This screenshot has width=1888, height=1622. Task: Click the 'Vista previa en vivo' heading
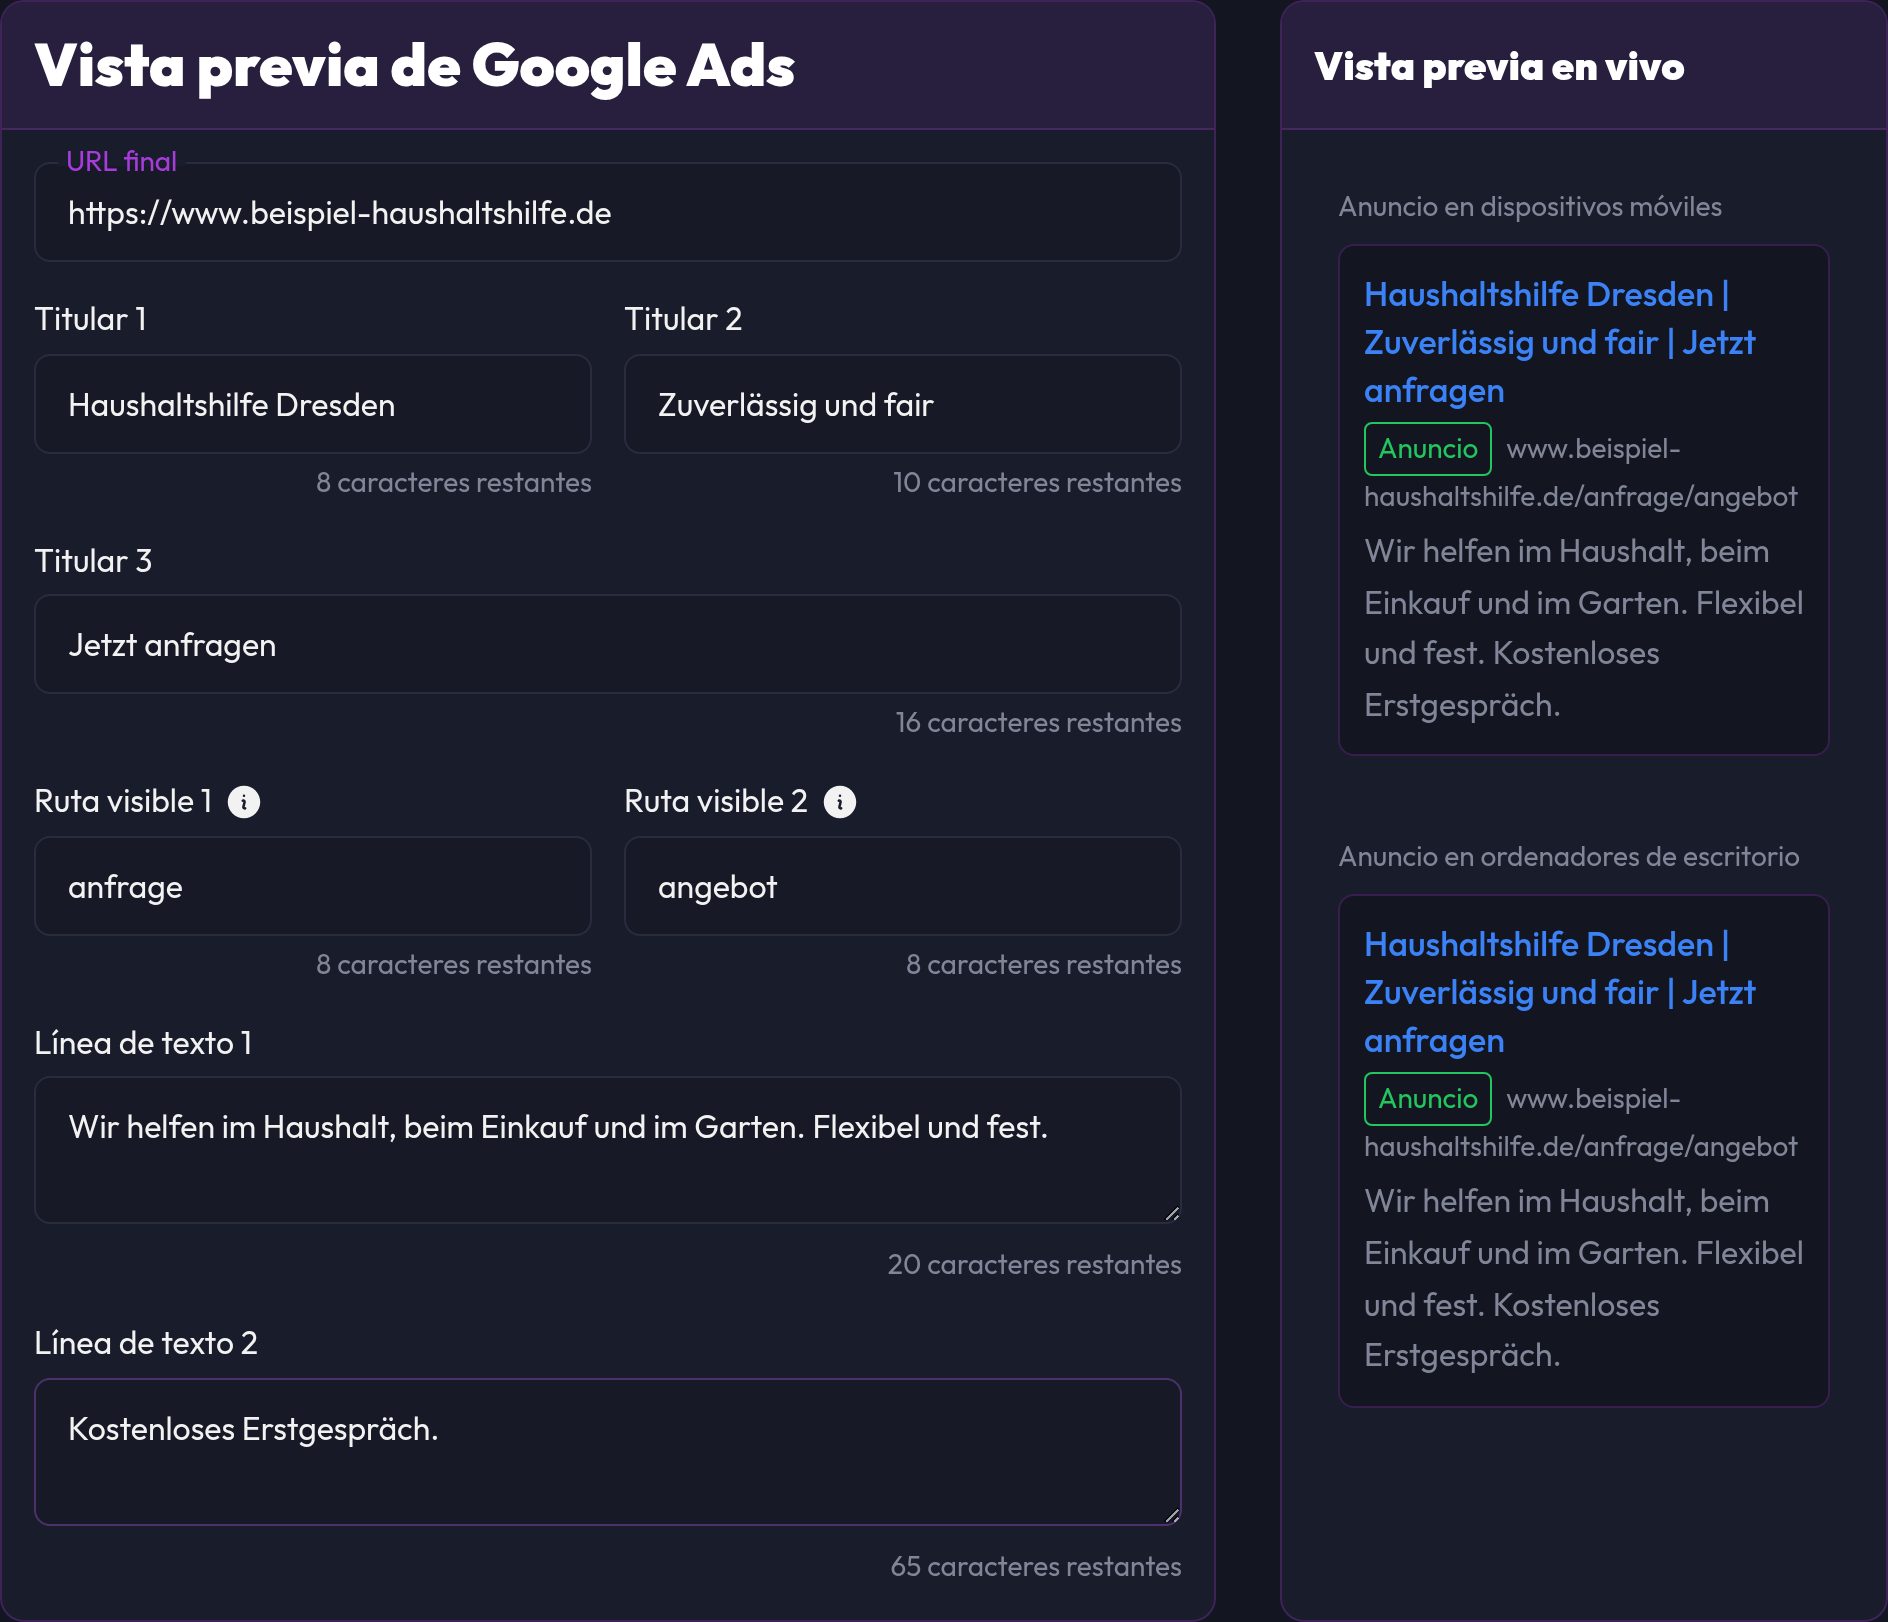coord(1499,67)
